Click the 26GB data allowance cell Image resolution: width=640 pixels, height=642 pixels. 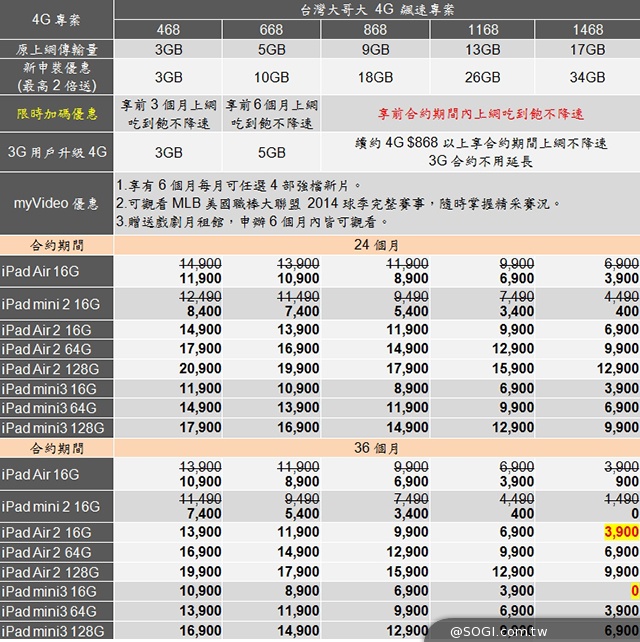(x=482, y=77)
